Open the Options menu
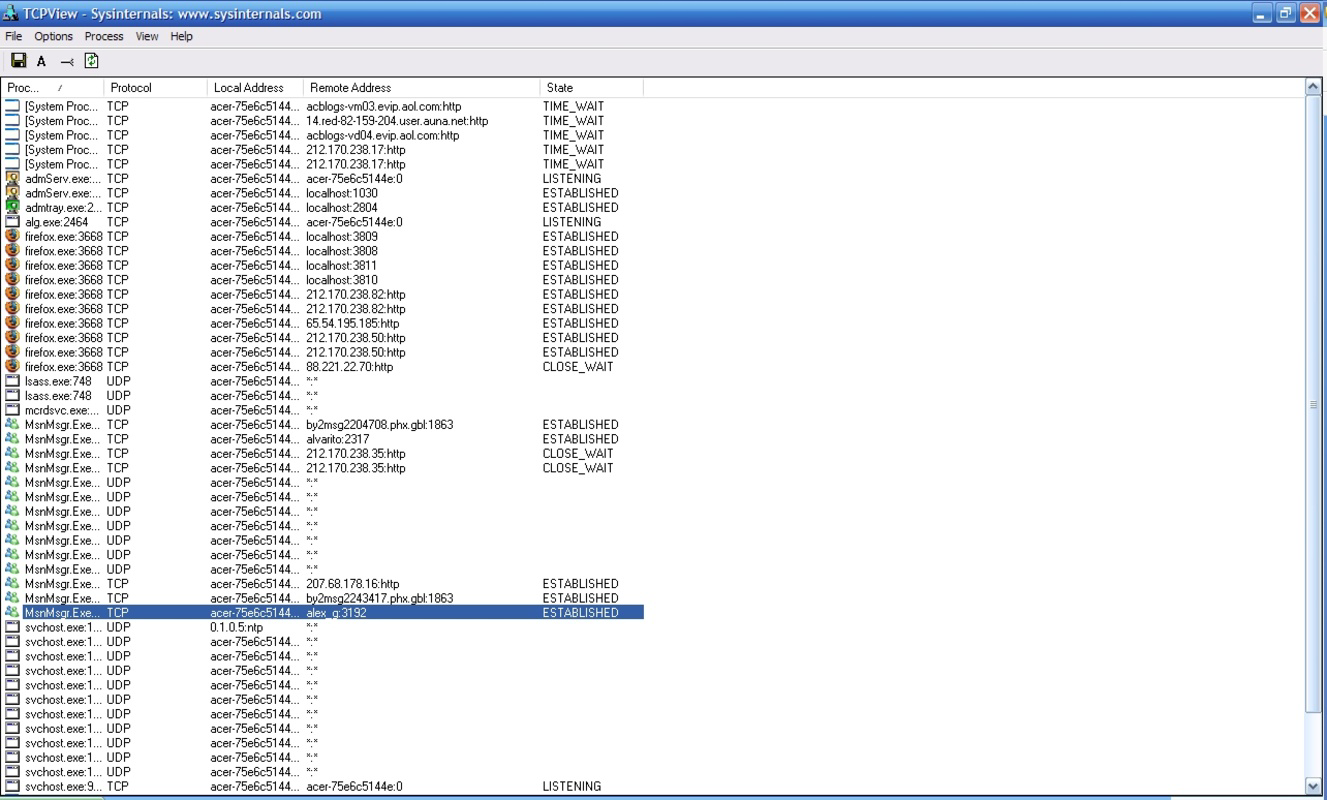 click(x=53, y=36)
